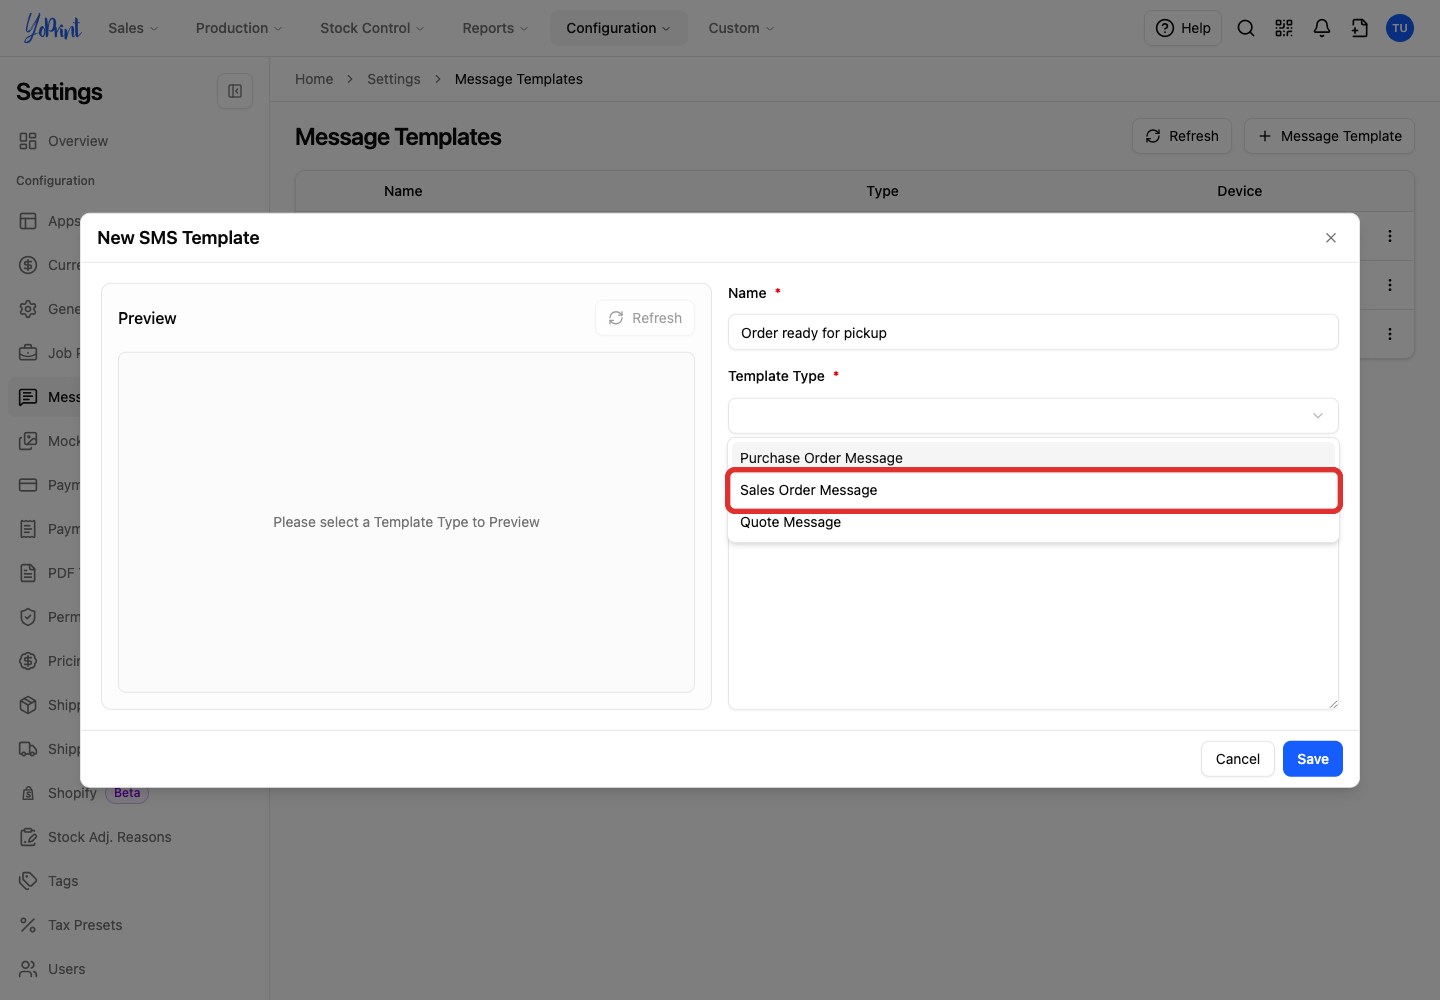Screen dimensions: 1440x1000
Task: Refresh the Message Templates list
Action: (x=1182, y=136)
